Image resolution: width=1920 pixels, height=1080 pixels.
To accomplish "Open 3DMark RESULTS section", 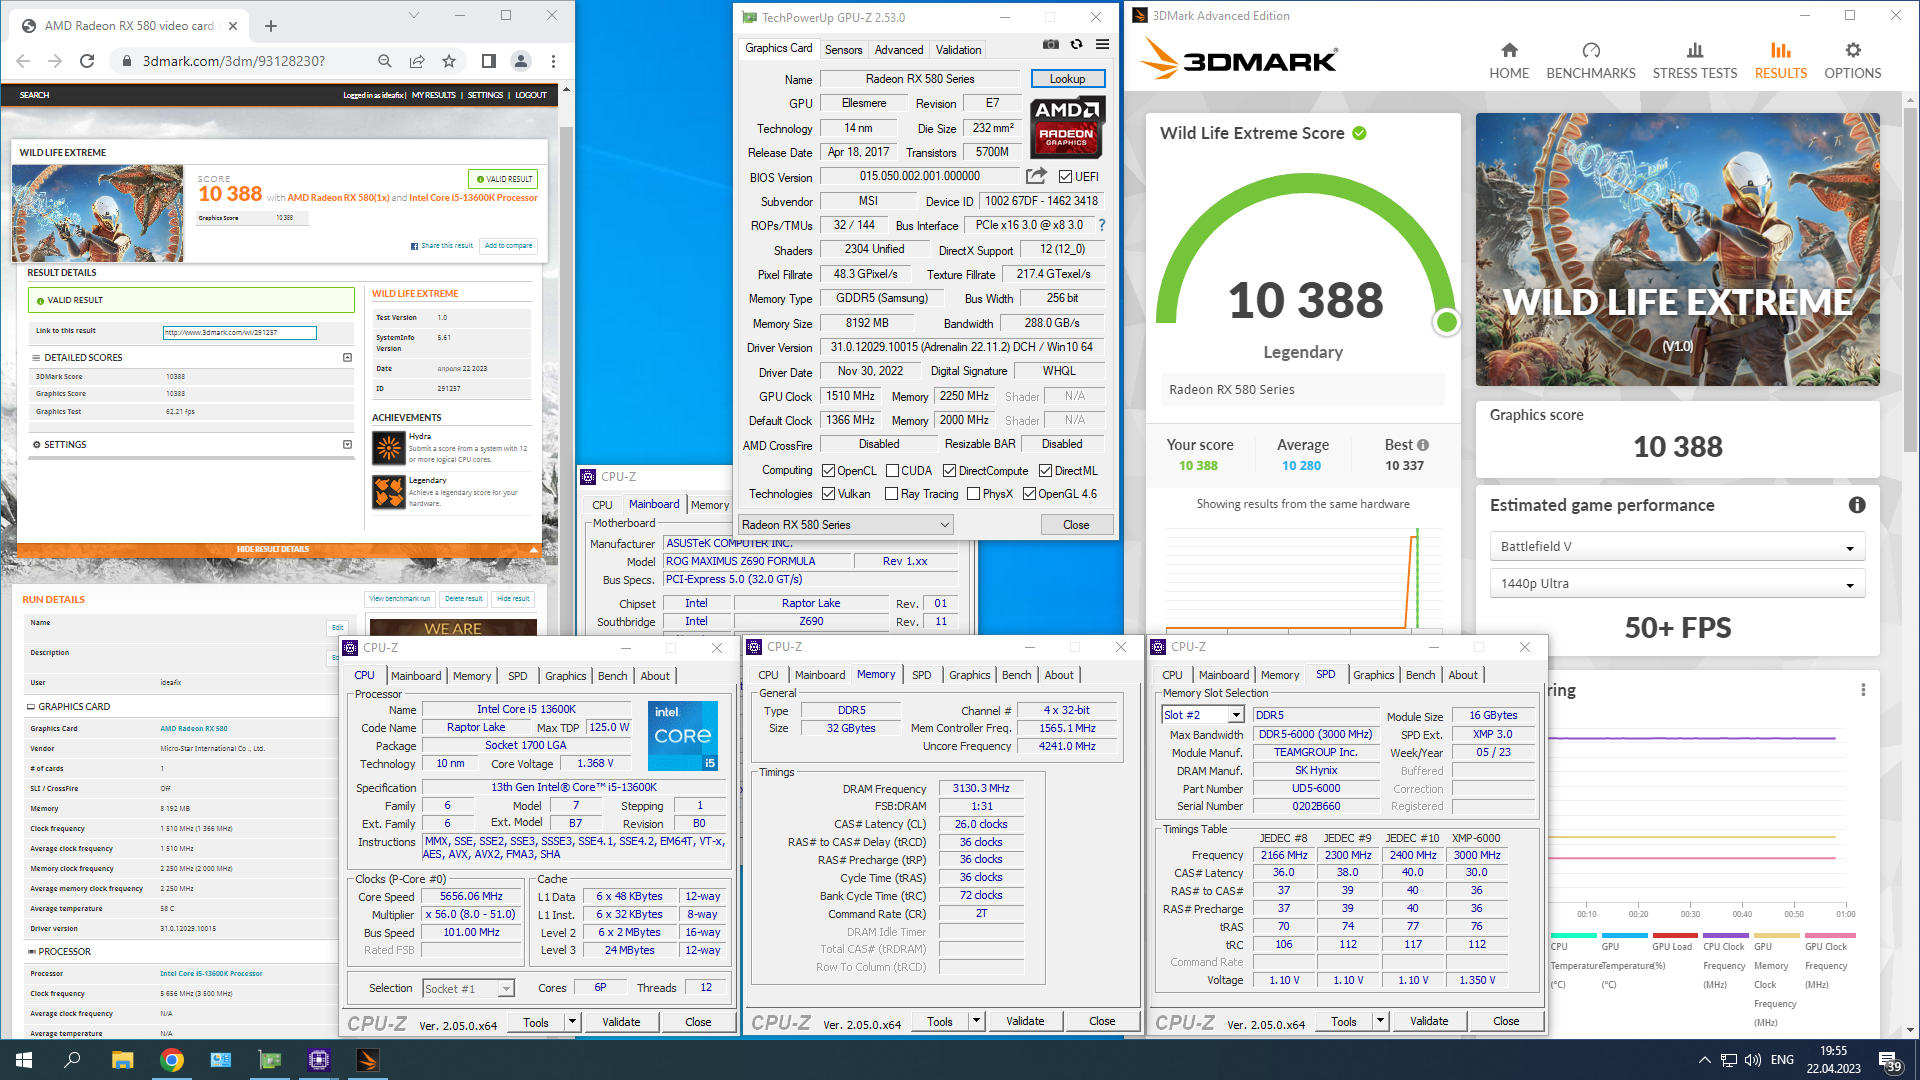I will coord(1781,61).
